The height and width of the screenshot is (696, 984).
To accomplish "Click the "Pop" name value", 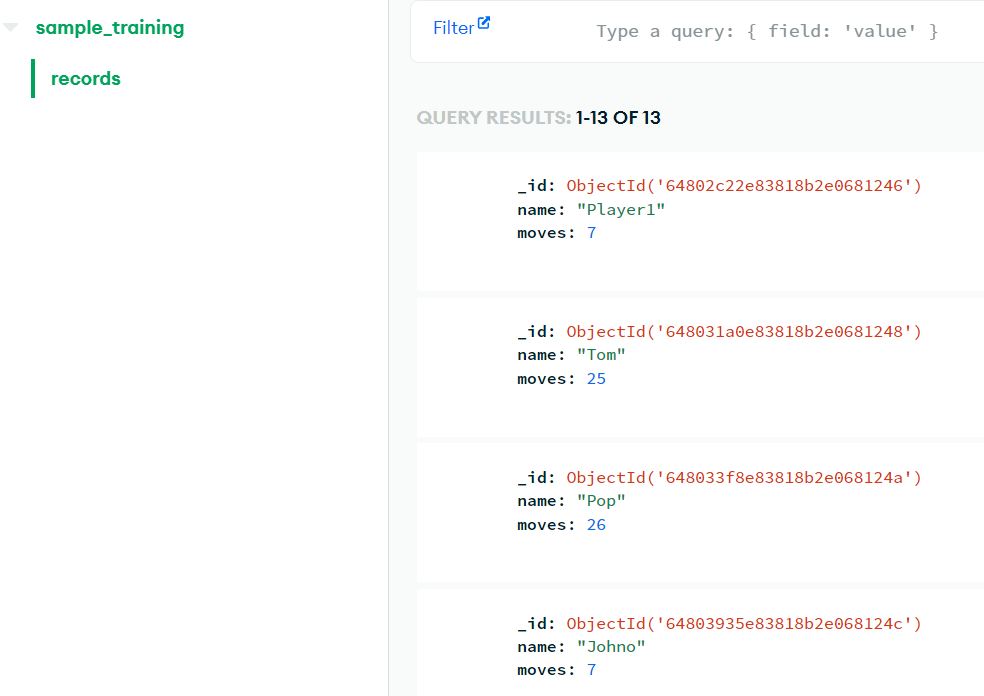I will [601, 501].
